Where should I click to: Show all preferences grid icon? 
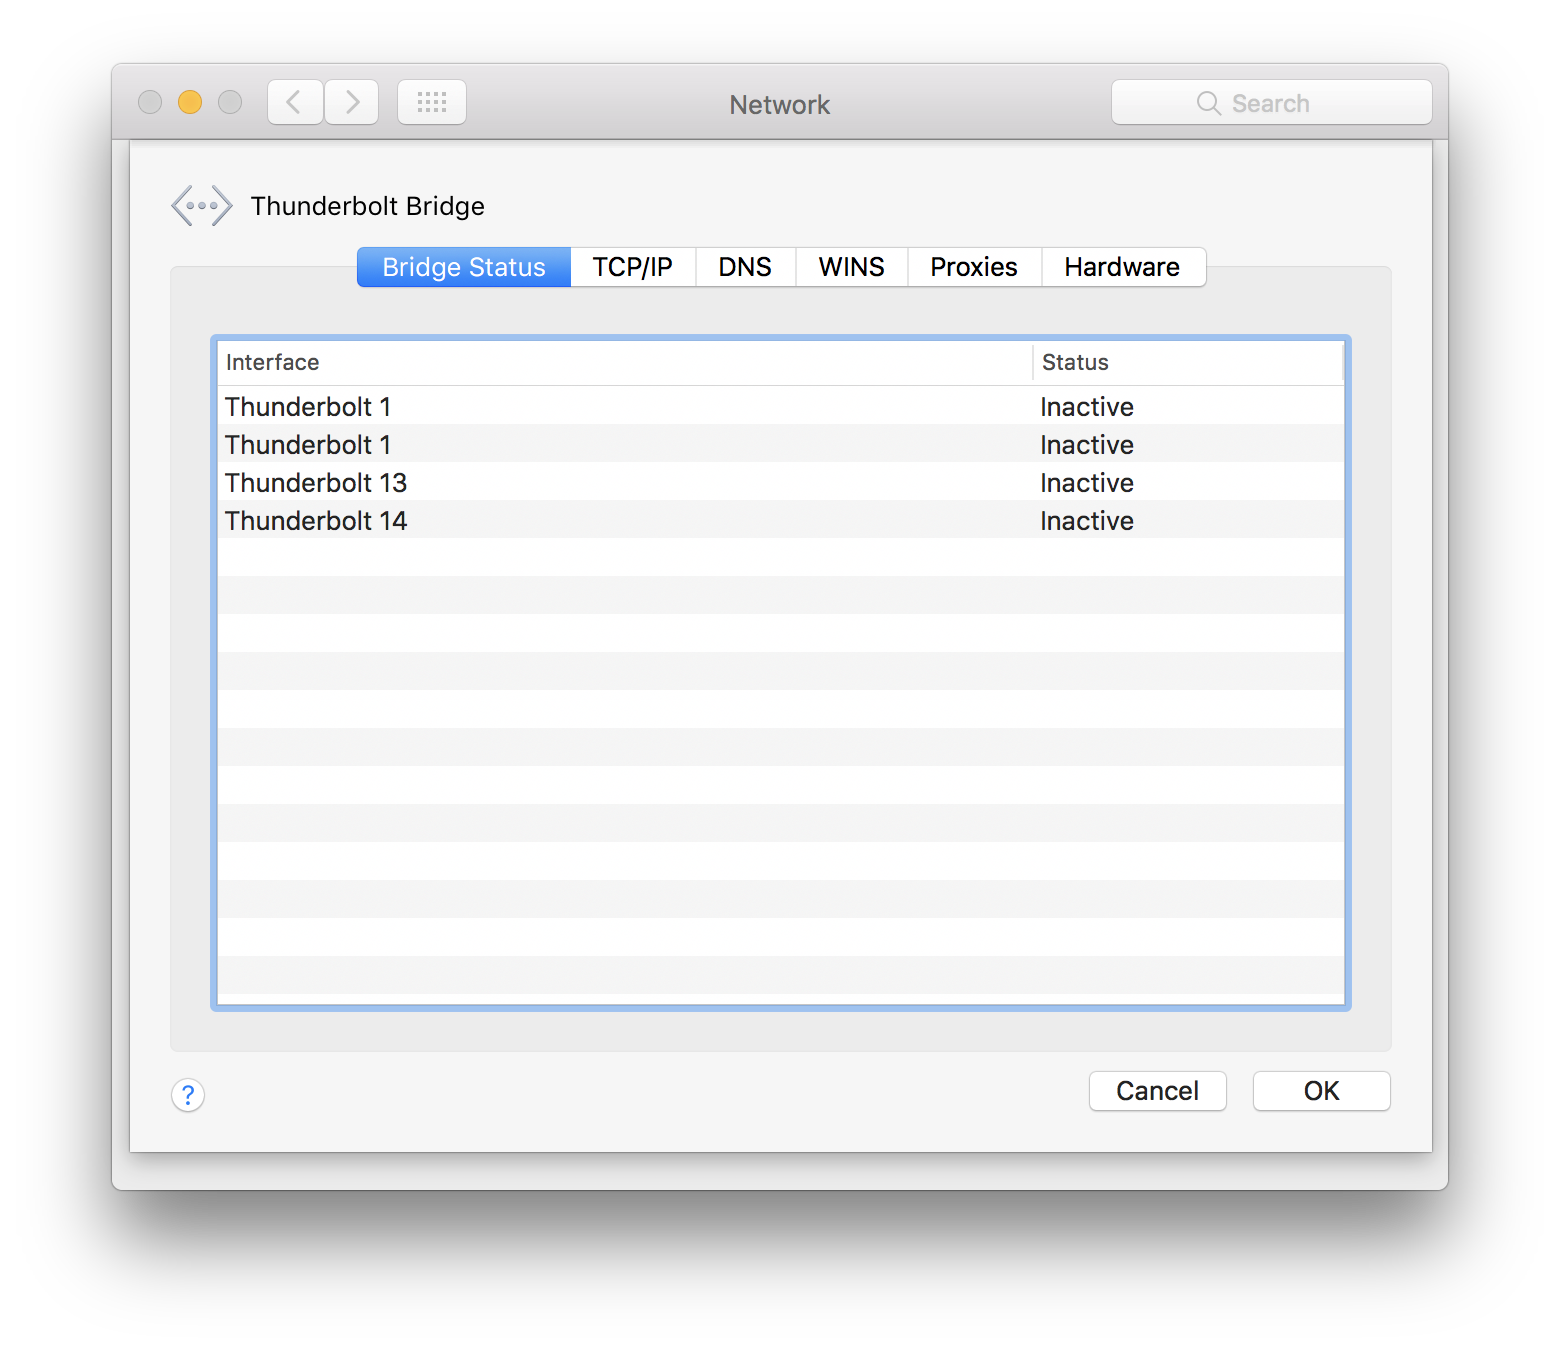[x=432, y=102]
